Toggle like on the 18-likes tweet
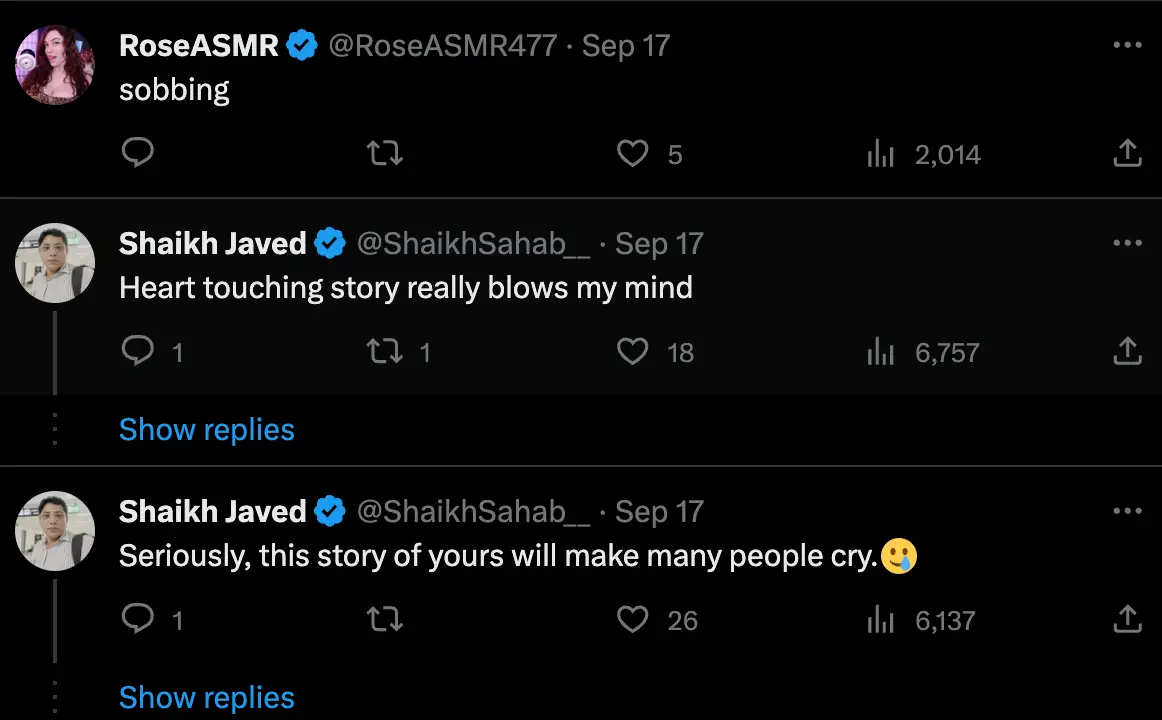 tap(632, 351)
